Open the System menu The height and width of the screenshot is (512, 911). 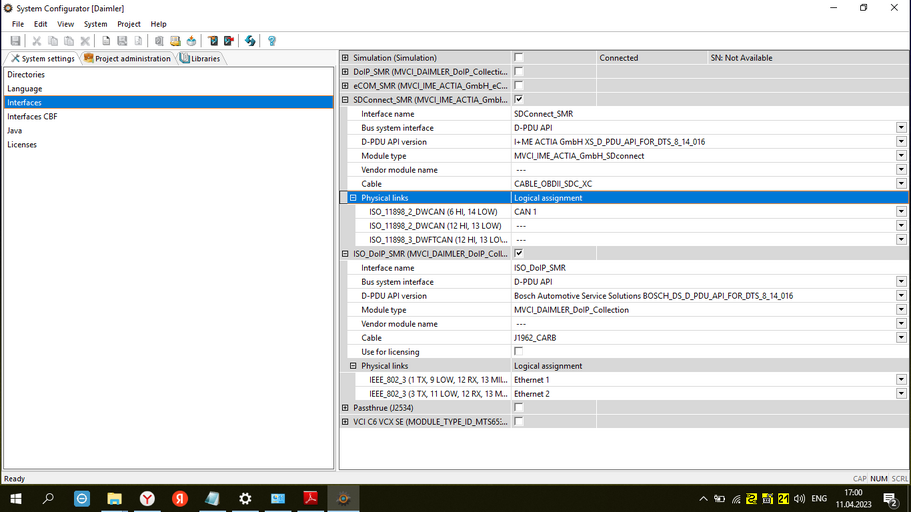pos(95,24)
